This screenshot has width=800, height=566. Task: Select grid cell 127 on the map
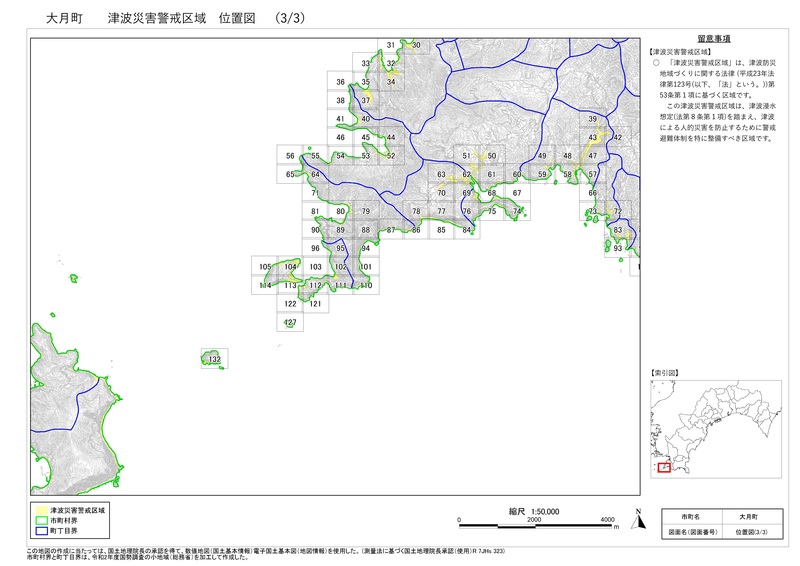coord(290,323)
